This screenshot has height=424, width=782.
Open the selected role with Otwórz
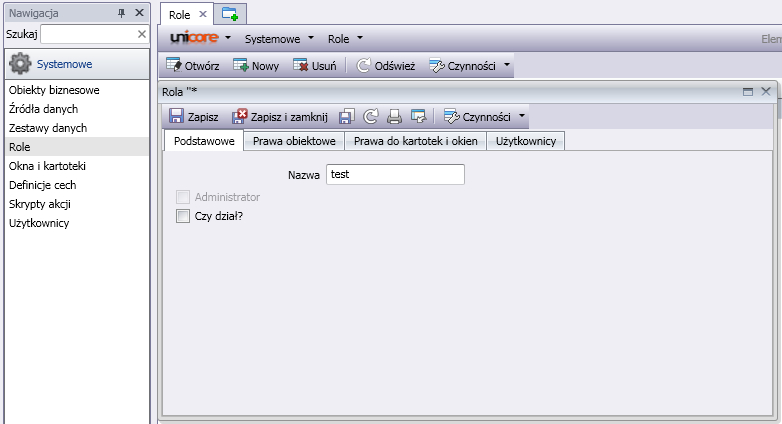coord(193,65)
